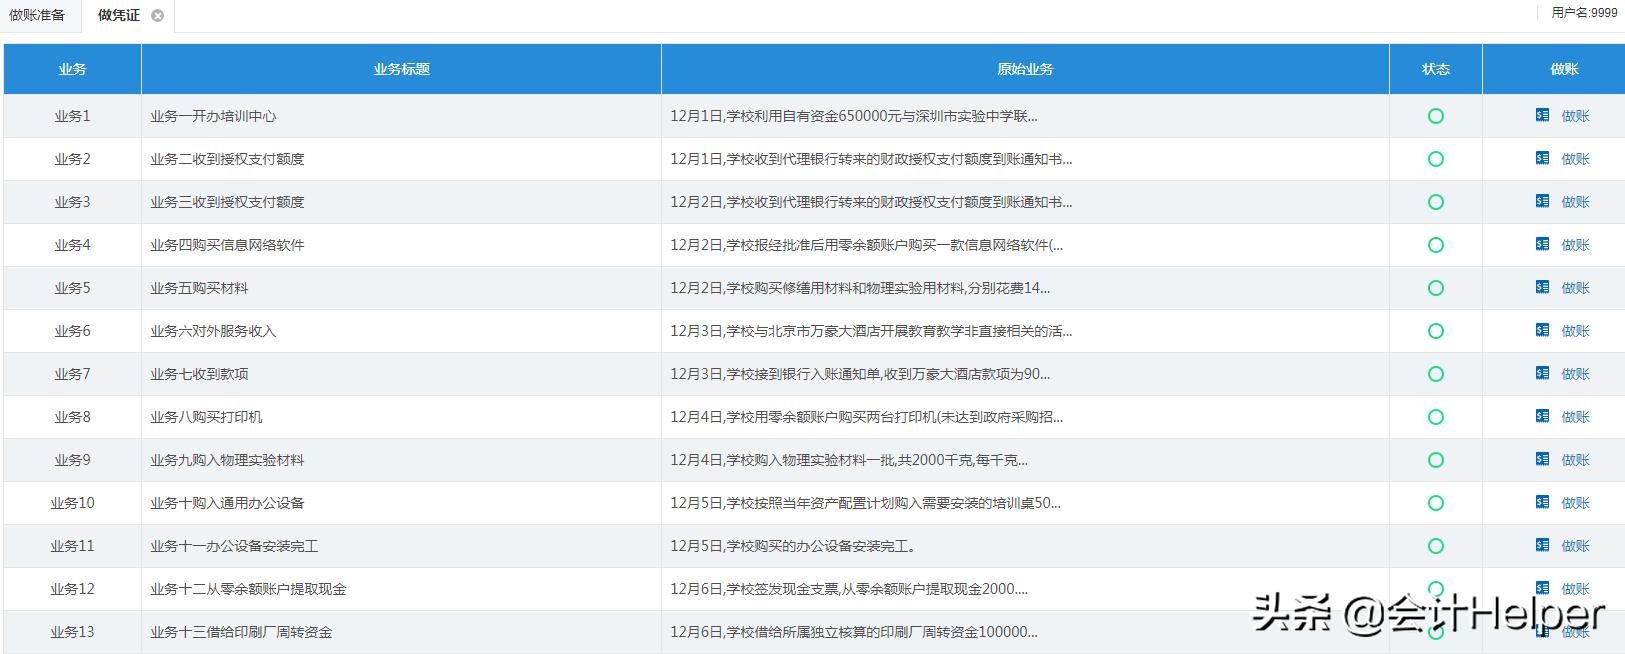
Task: Click the 做账 icon for 业务9
Action: 1542,459
